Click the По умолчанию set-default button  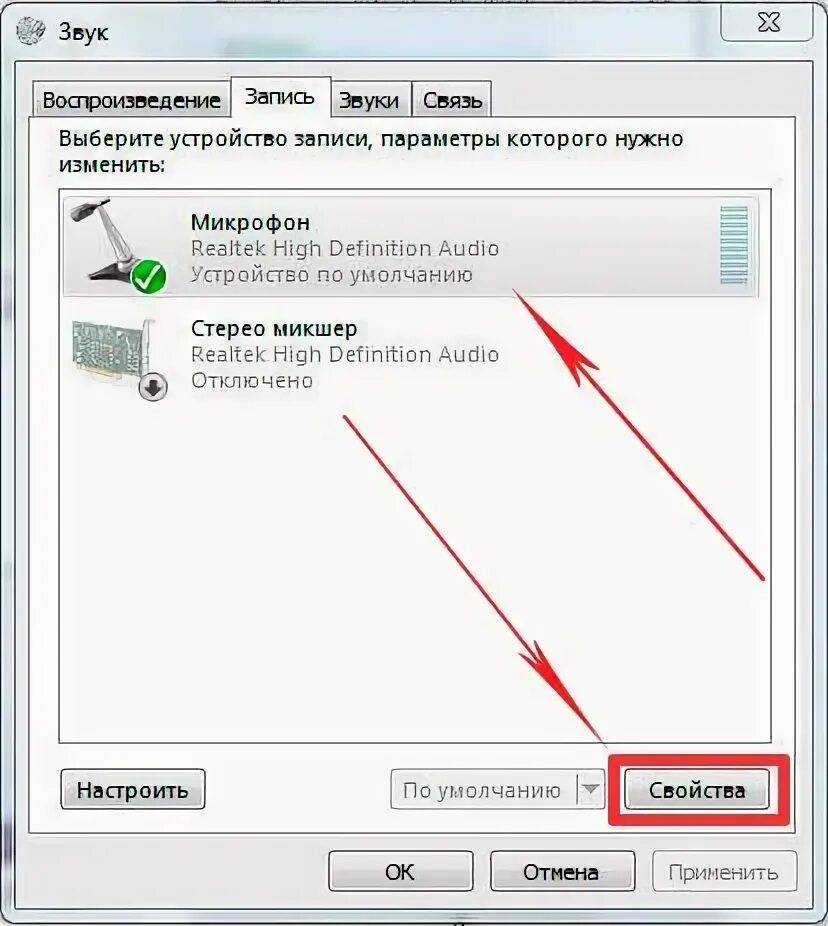[483, 789]
